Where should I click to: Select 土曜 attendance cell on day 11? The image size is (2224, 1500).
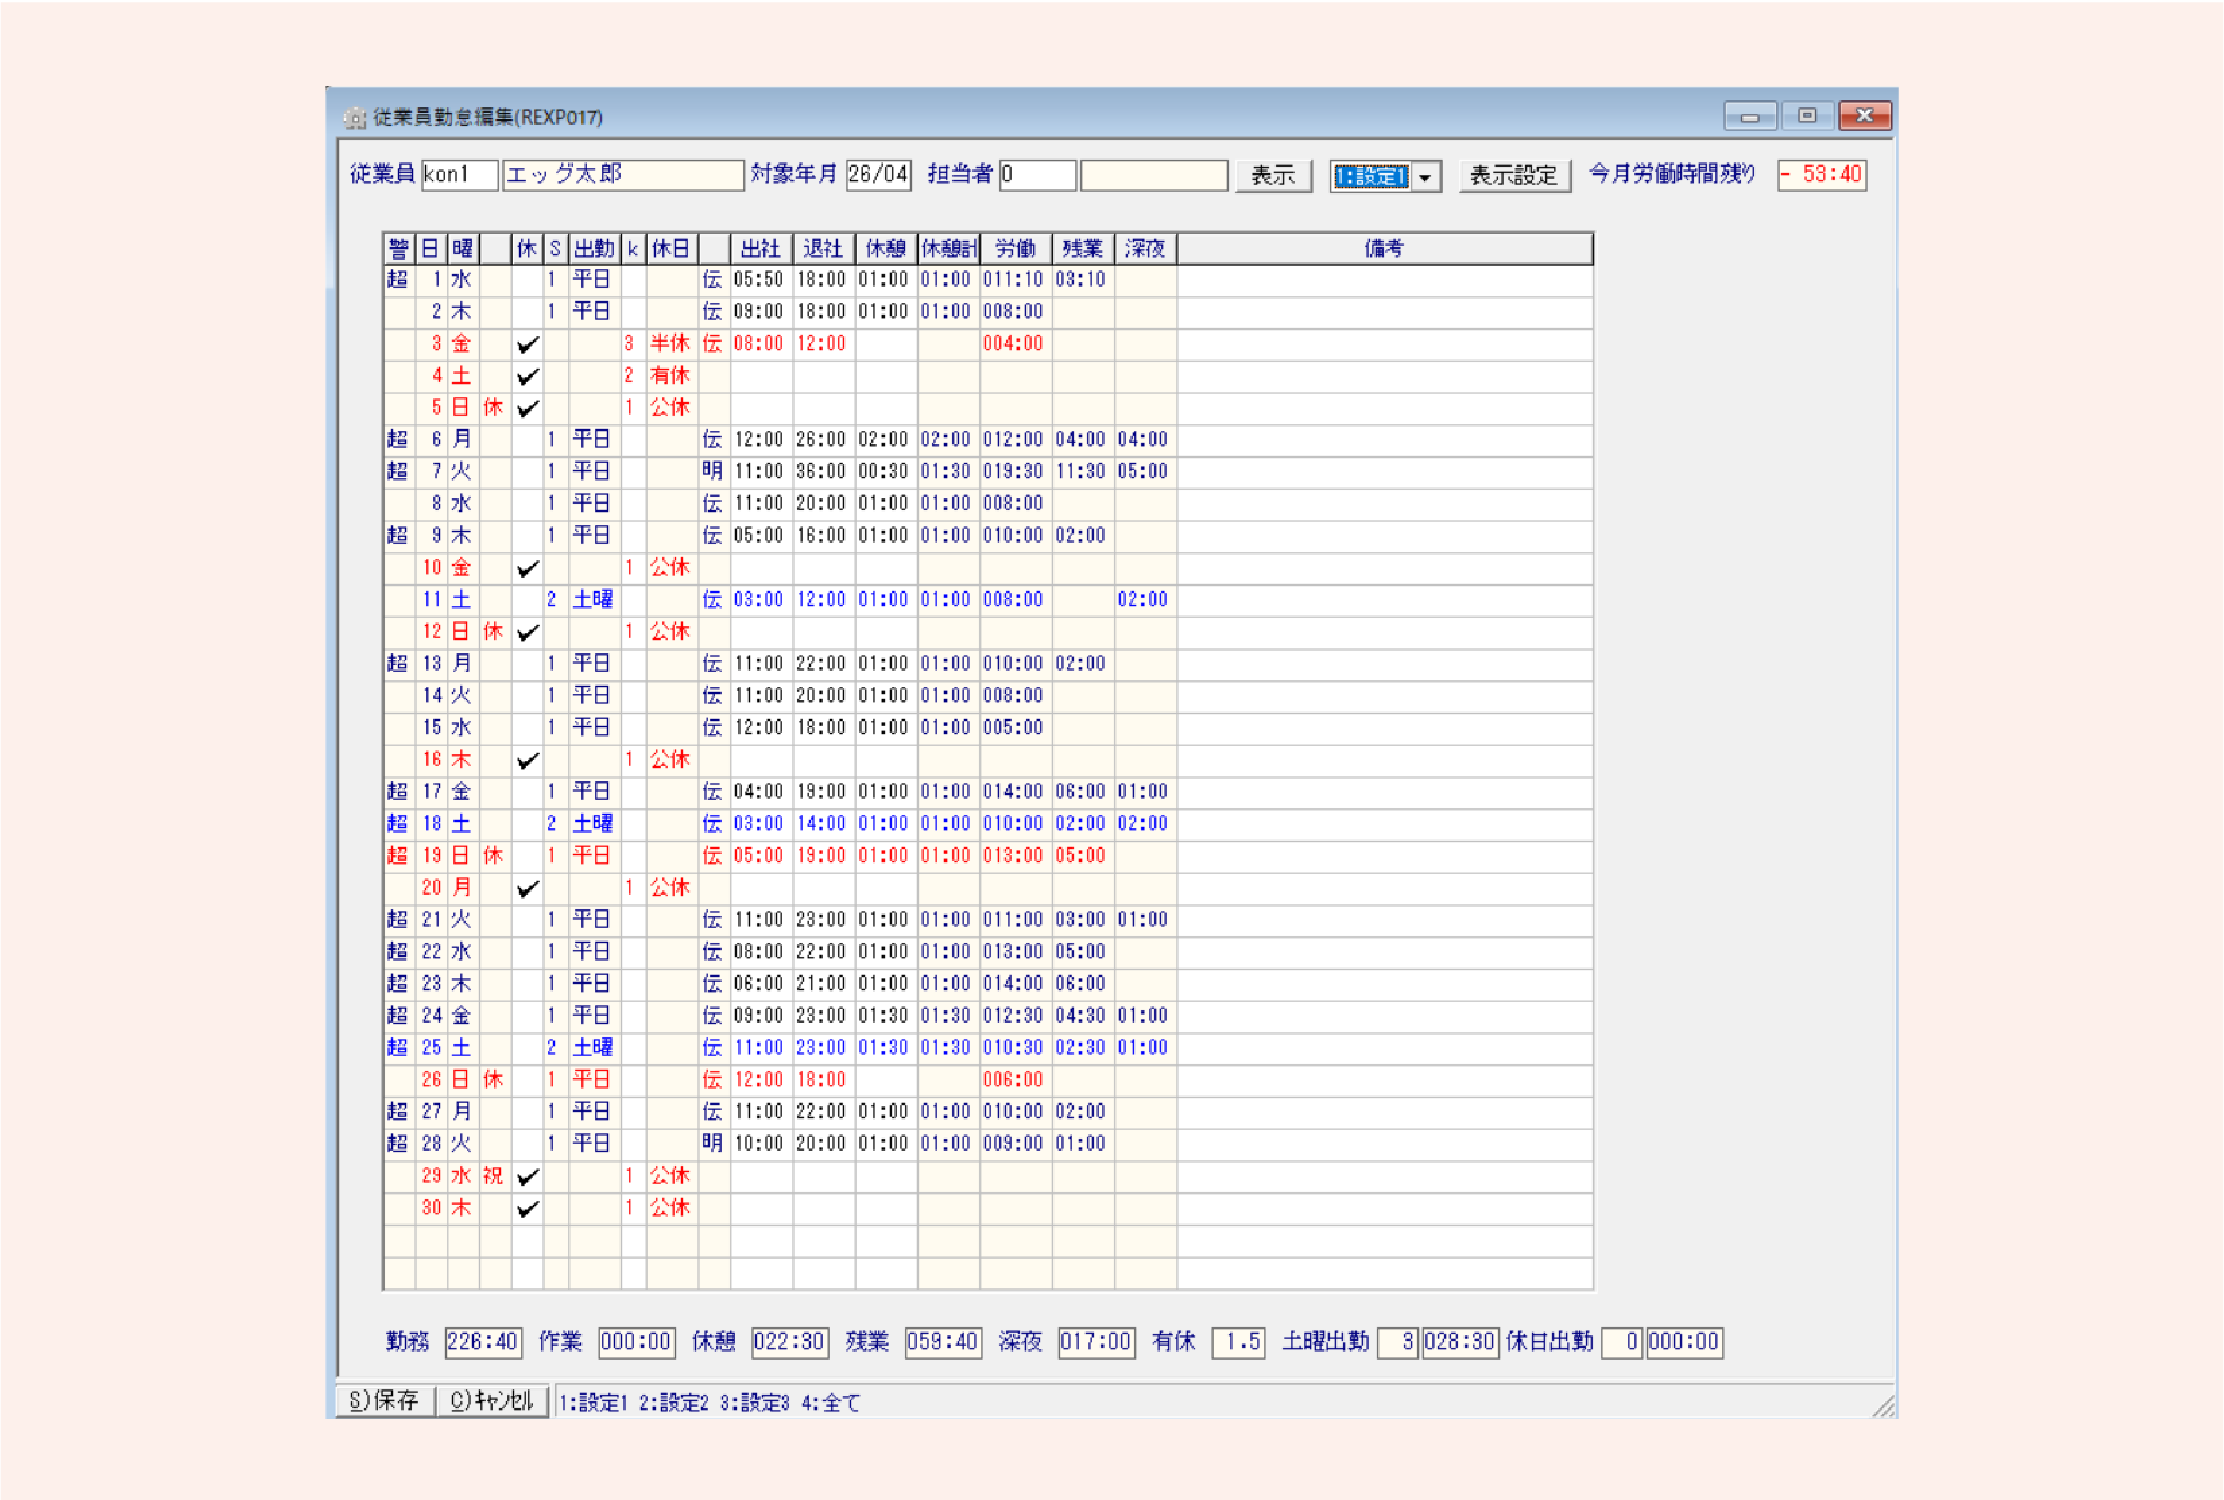pos(593,600)
